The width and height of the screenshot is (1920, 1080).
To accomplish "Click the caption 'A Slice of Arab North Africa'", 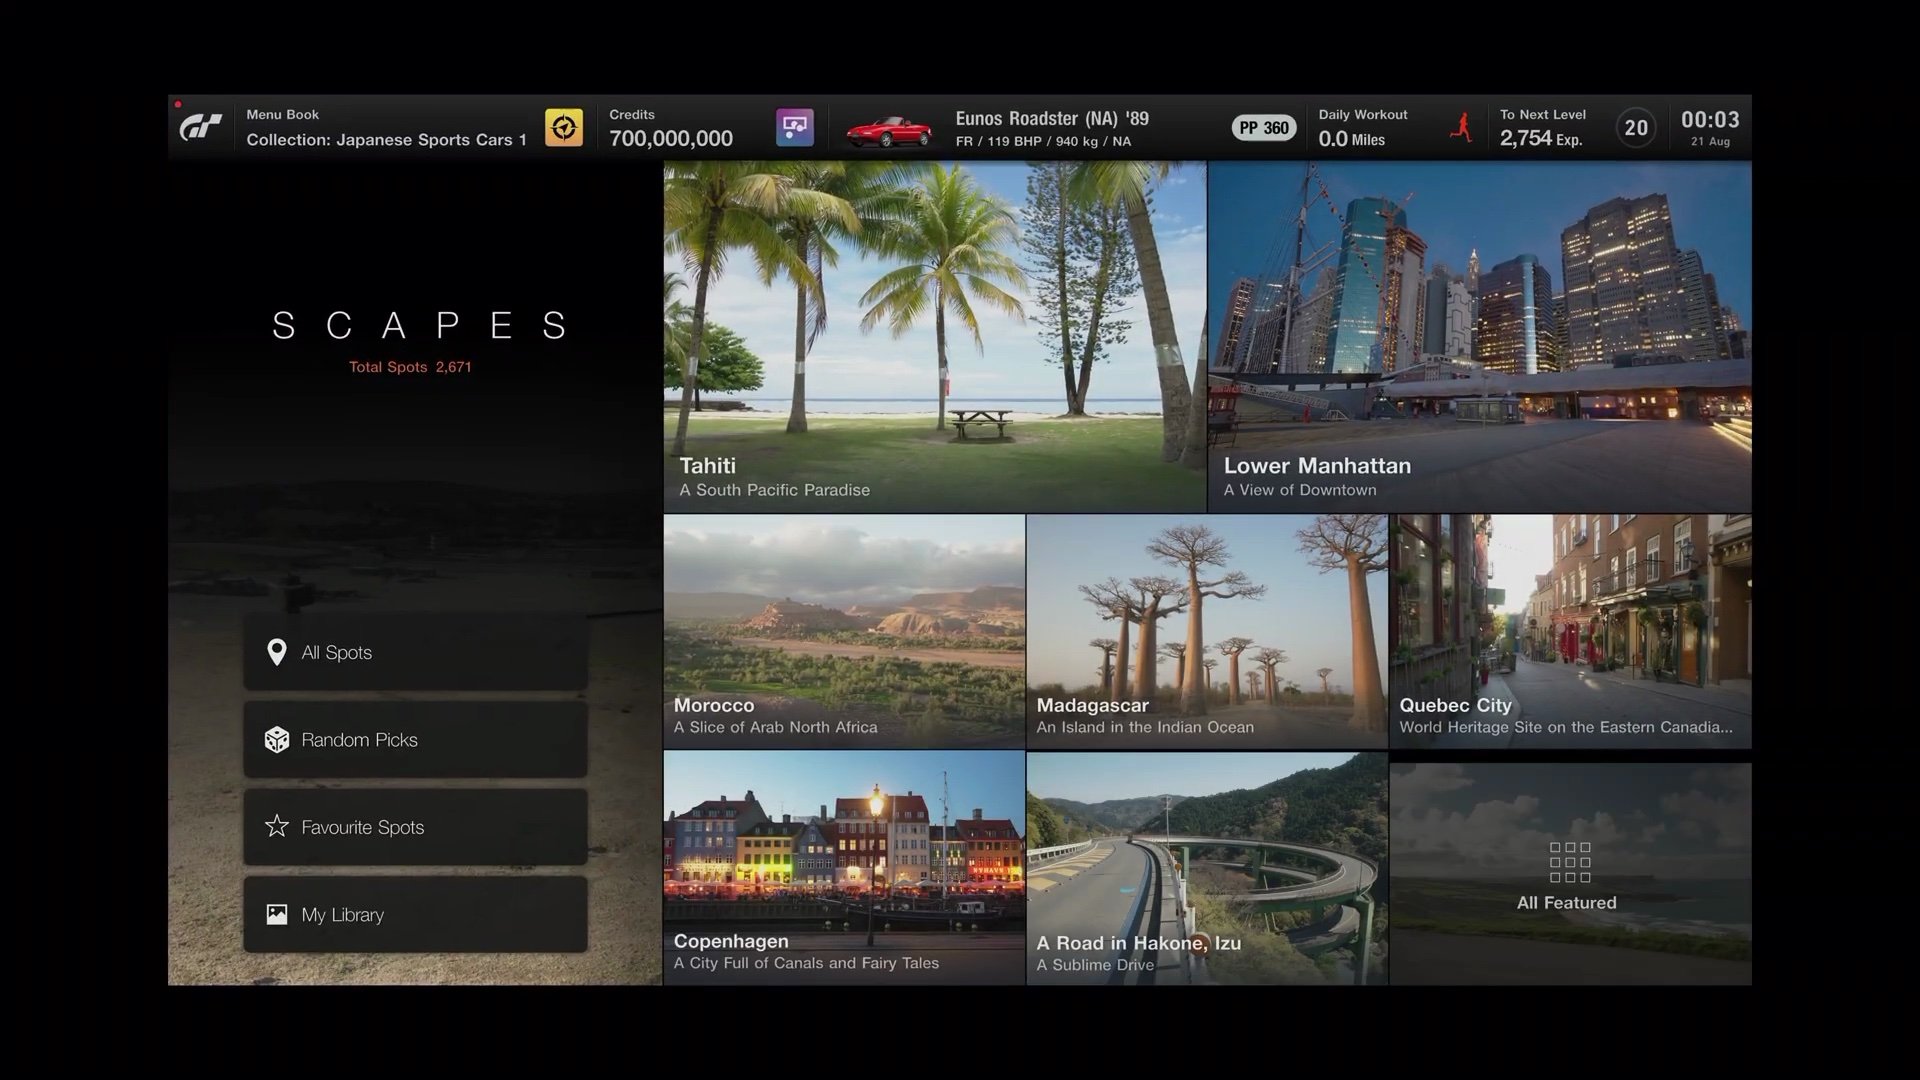I will (776, 727).
